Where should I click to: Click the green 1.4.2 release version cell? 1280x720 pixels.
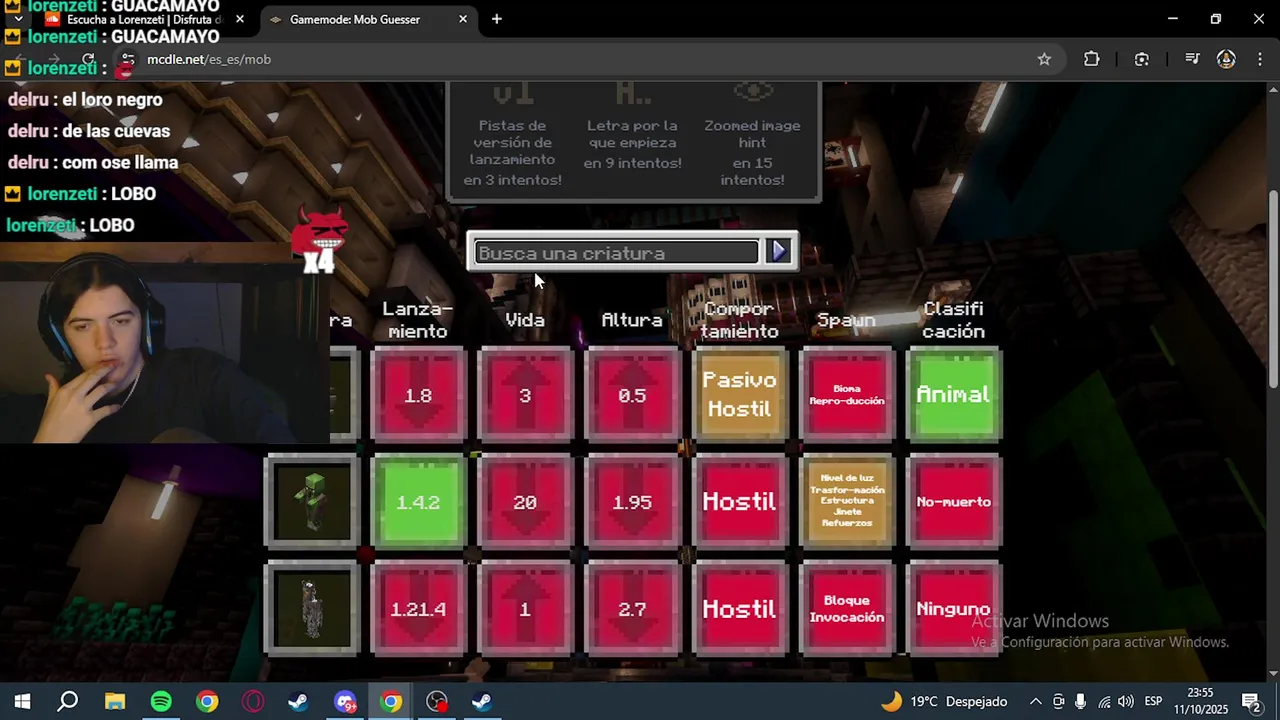tap(418, 502)
